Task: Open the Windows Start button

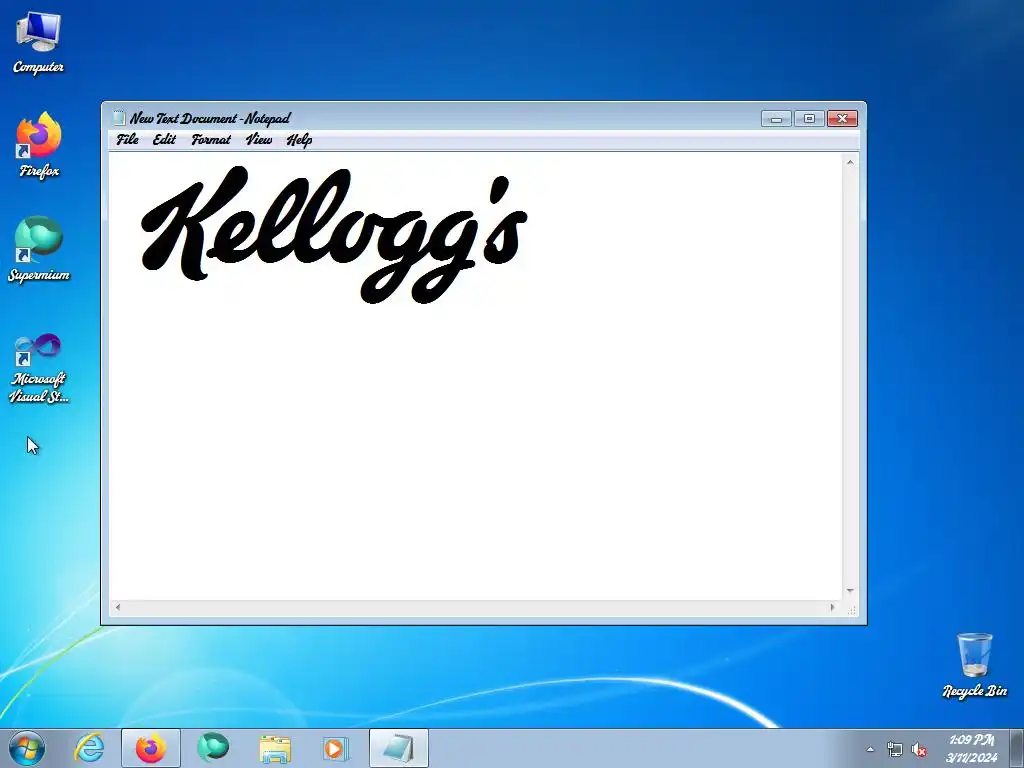Action: (27, 748)
